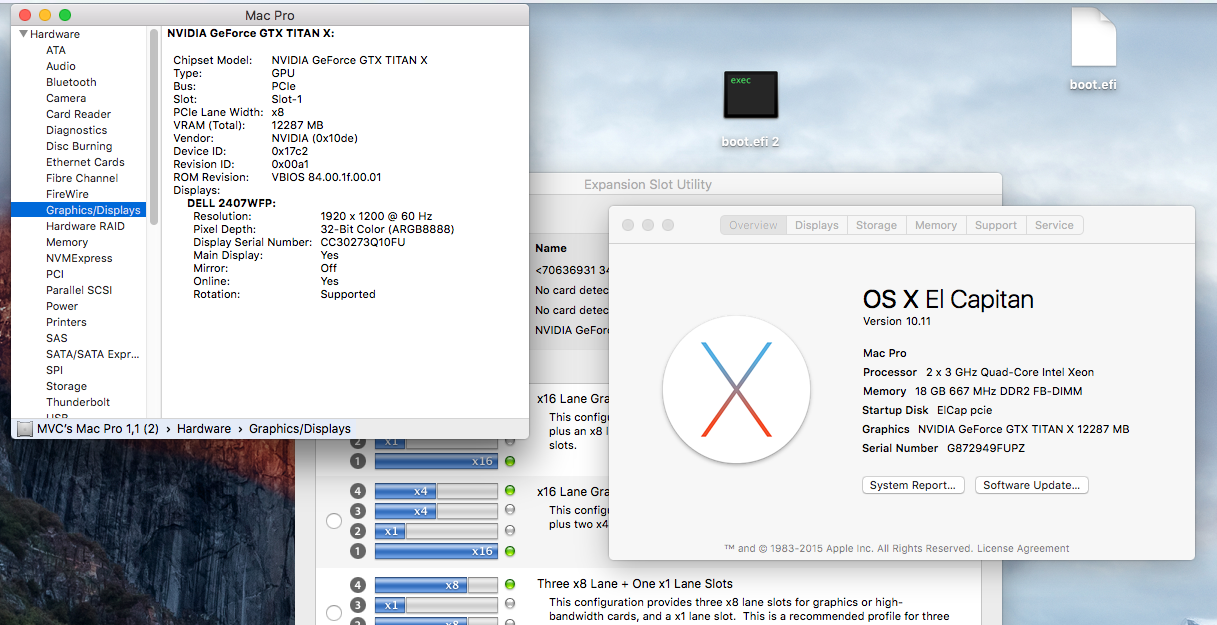Open the Service tab in About This Mac
This screenshot has height=625, width=1217.
[x=1054, y=225]
